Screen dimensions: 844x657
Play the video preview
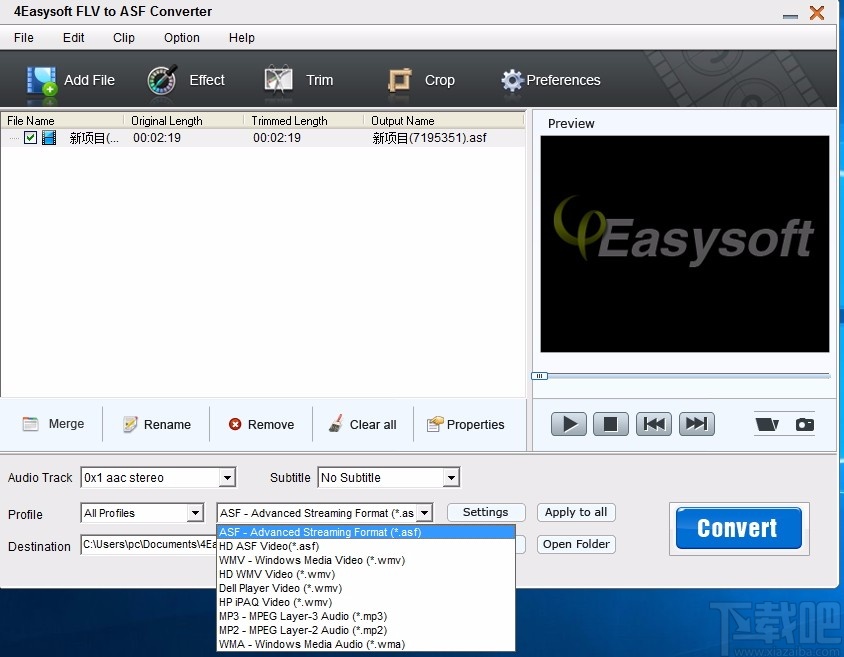pyautogui.click(x=568, y=424)
